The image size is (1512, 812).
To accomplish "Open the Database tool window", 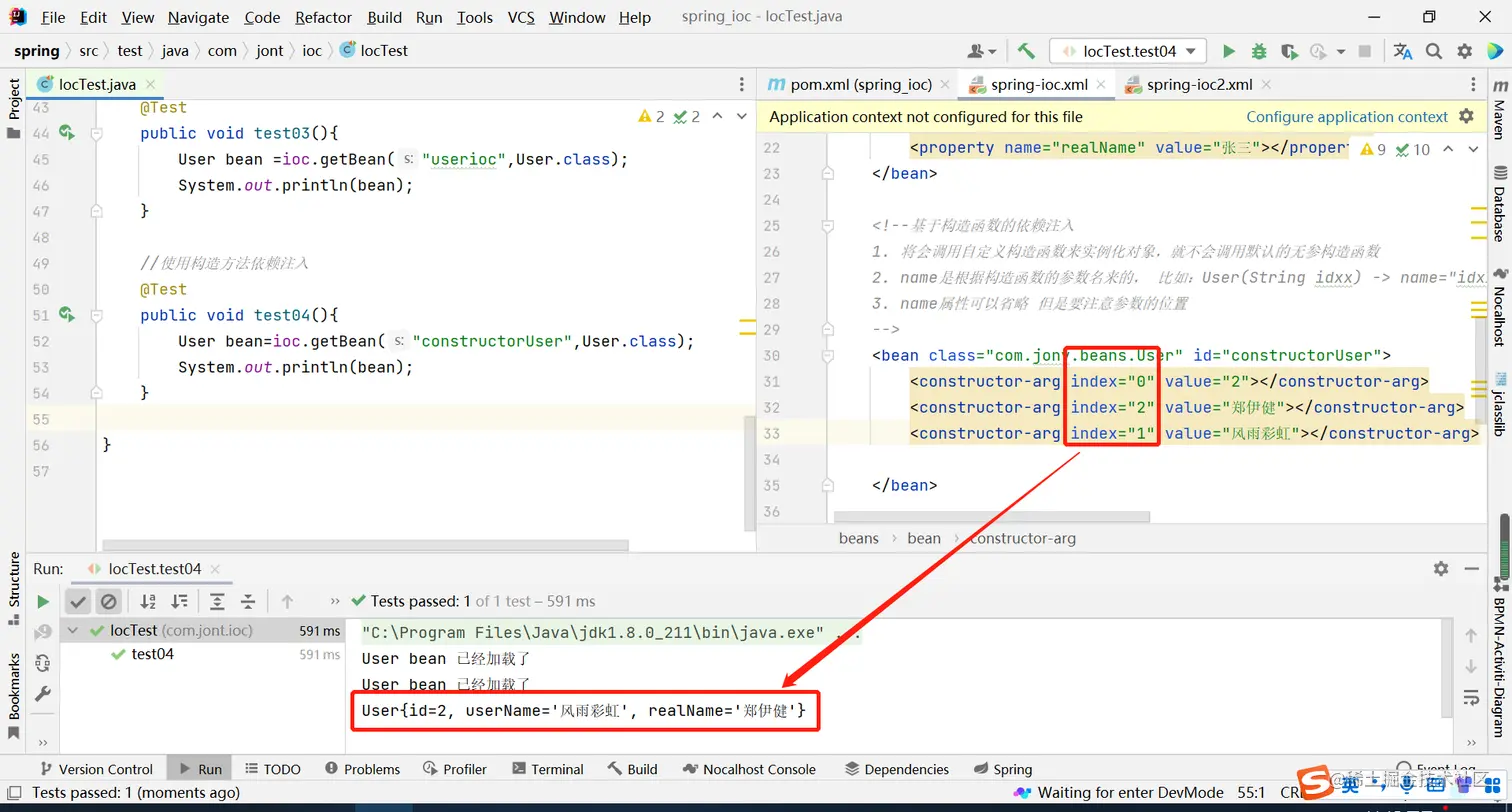I will 1498,205.
